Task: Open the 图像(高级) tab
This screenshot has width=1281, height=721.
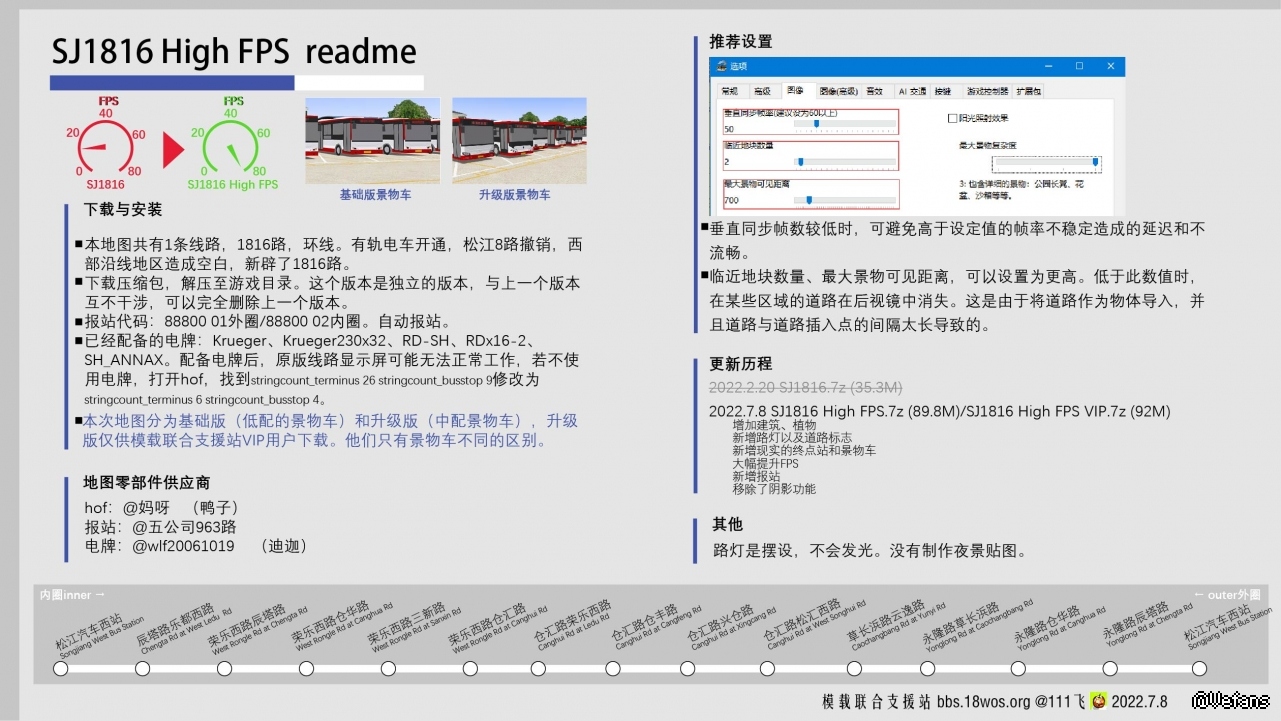Action: point(838,91)
